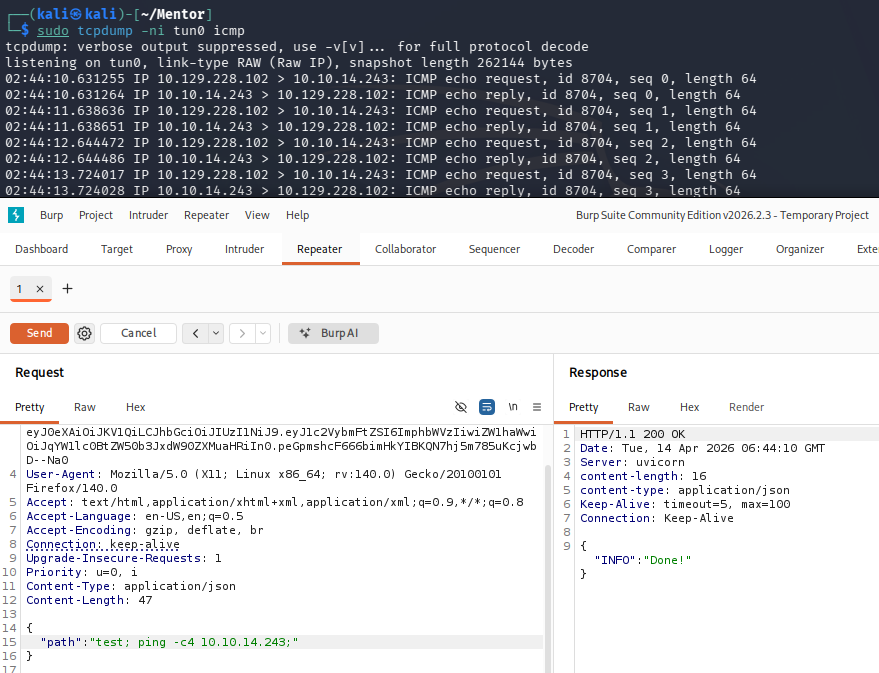Close Repeater tab 1
The image size is (879, 673).
40,289
